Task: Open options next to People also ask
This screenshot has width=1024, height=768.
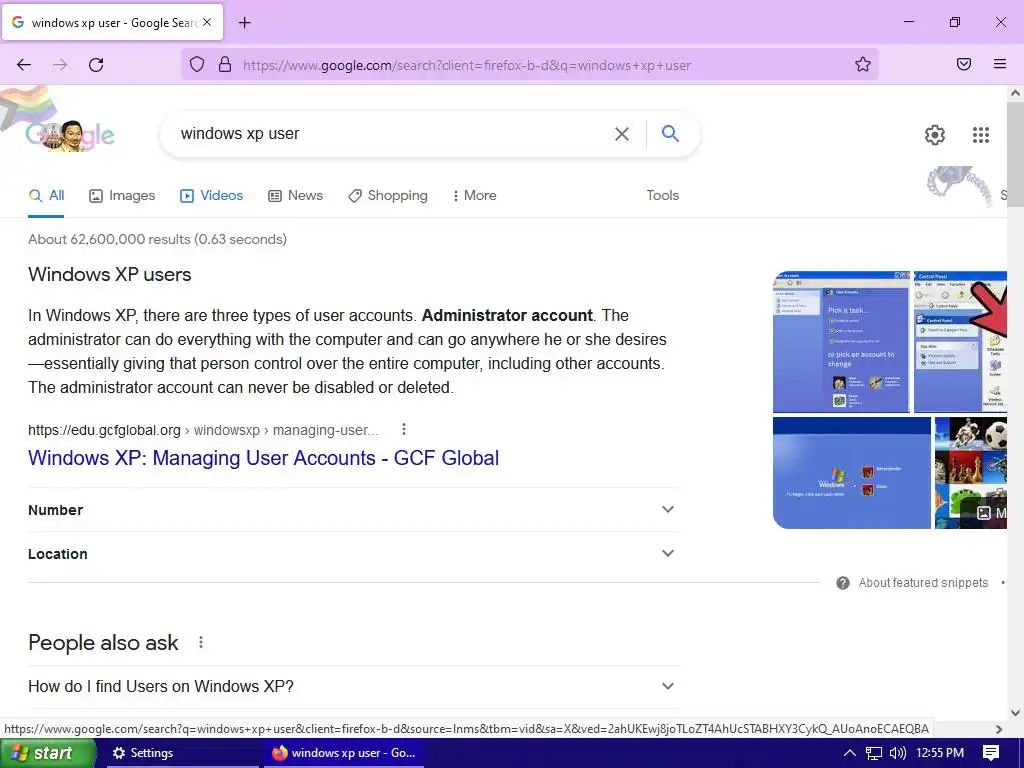Action: click(200, 643)
